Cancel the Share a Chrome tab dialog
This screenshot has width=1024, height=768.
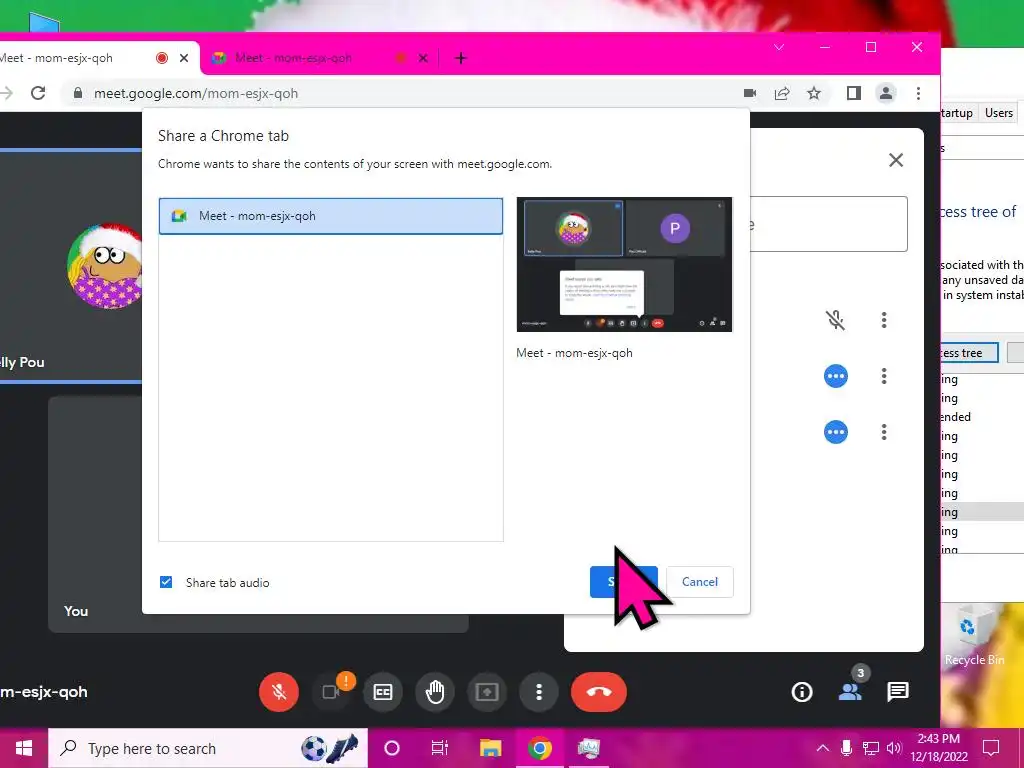699,582
